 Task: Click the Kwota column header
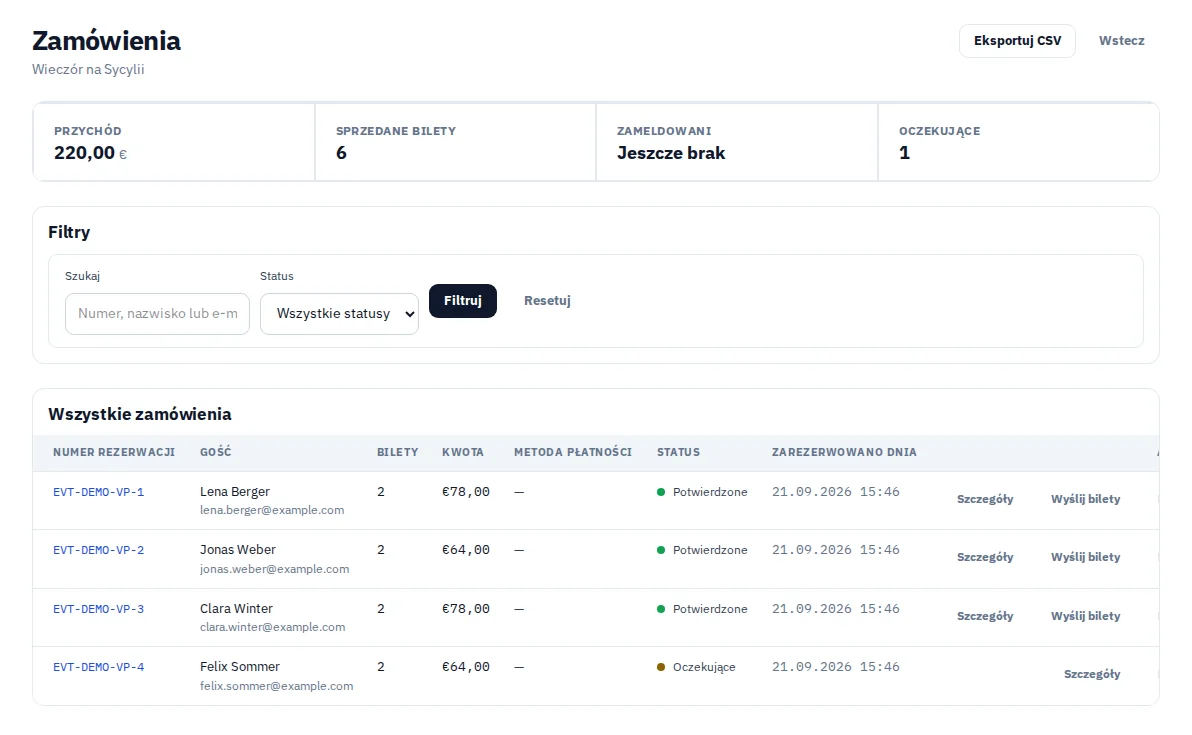coord(463,452)
